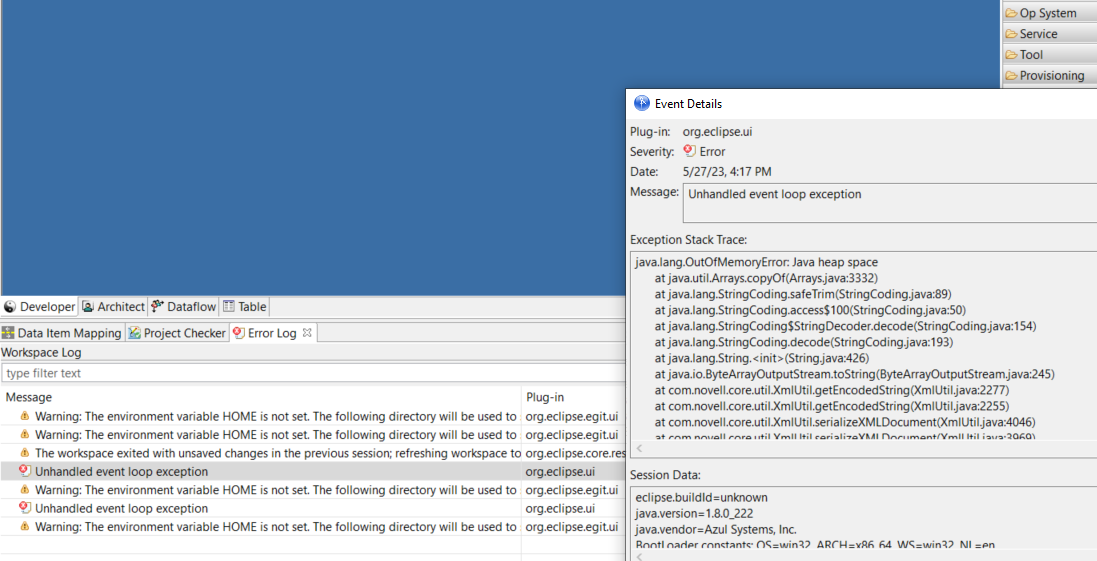Click the Table tab icon
Screen dimensions: 1097x561
tap(228, 307)
